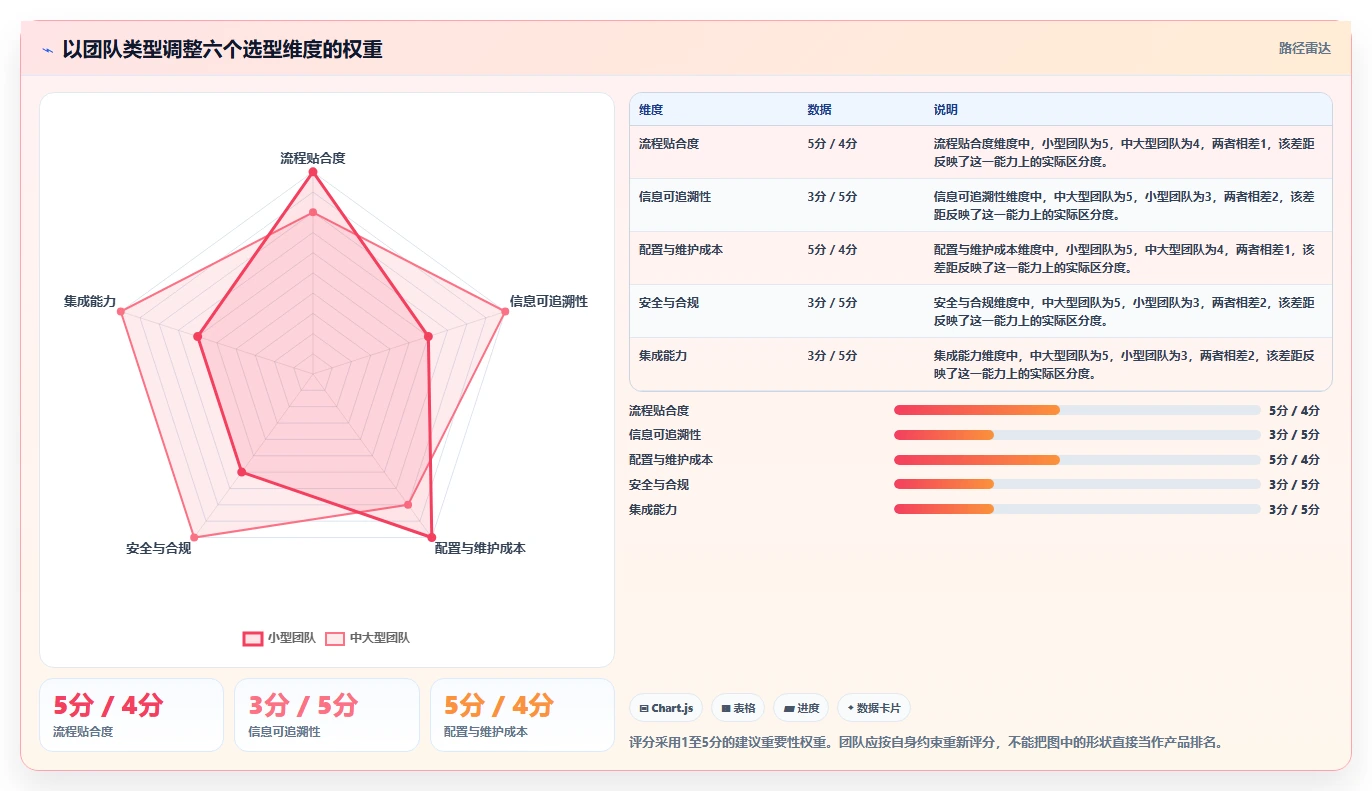Click the 中大型团队 data point on the 集成能力 axis
Image resolution: width=1372 pixels, height=791 pixels.
click(x=121, y=312)
